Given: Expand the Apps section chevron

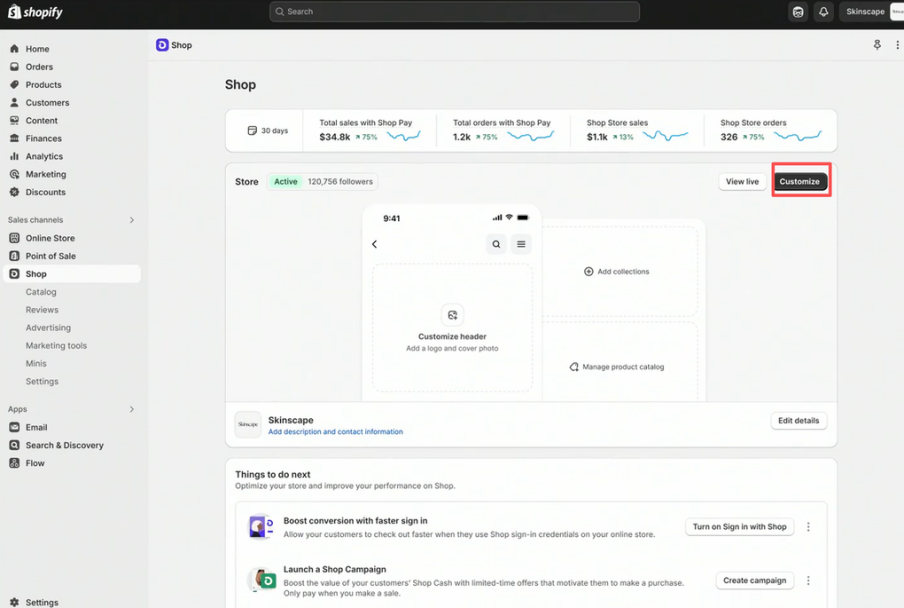Looking at the screenshot, I should 131,409.
